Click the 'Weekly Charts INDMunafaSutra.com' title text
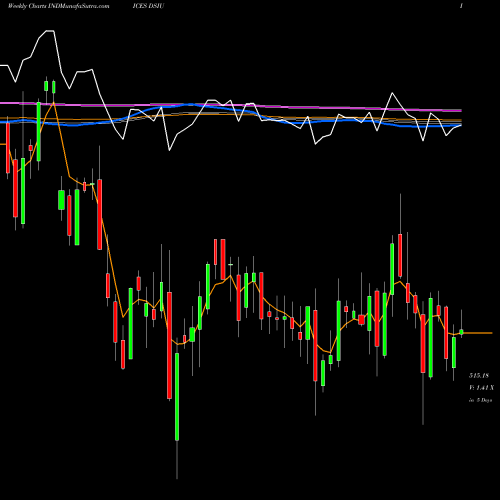 pyautogui.click(x=58, y=6)
